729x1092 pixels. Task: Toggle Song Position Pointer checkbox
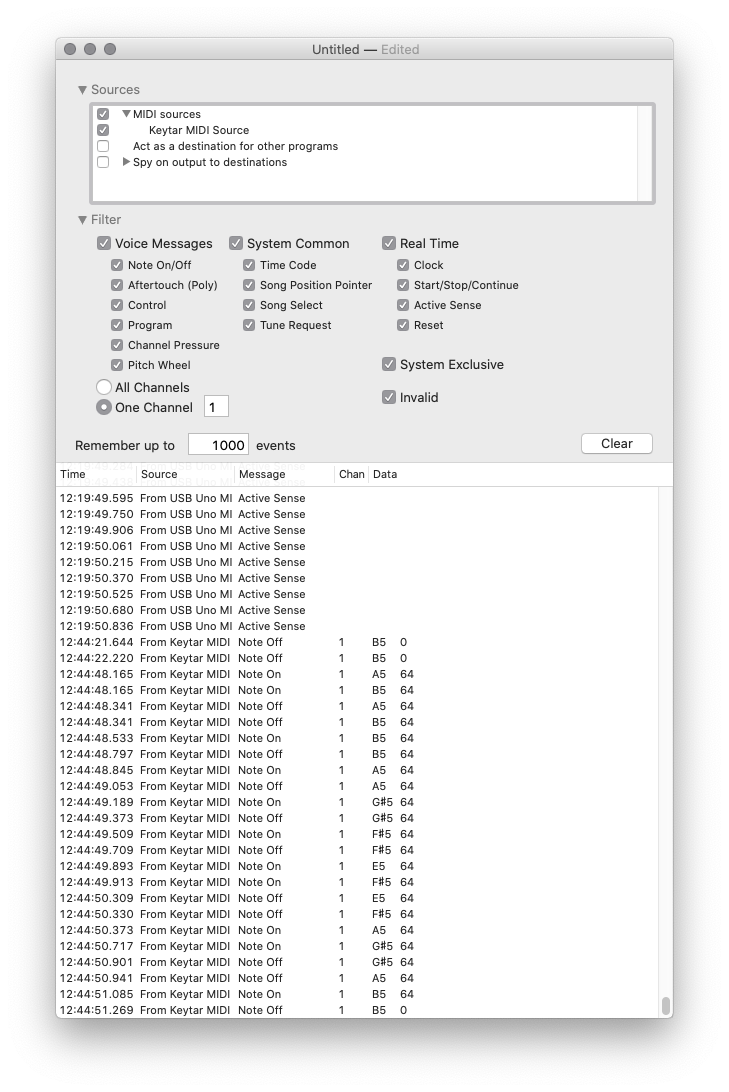[249, 285]
